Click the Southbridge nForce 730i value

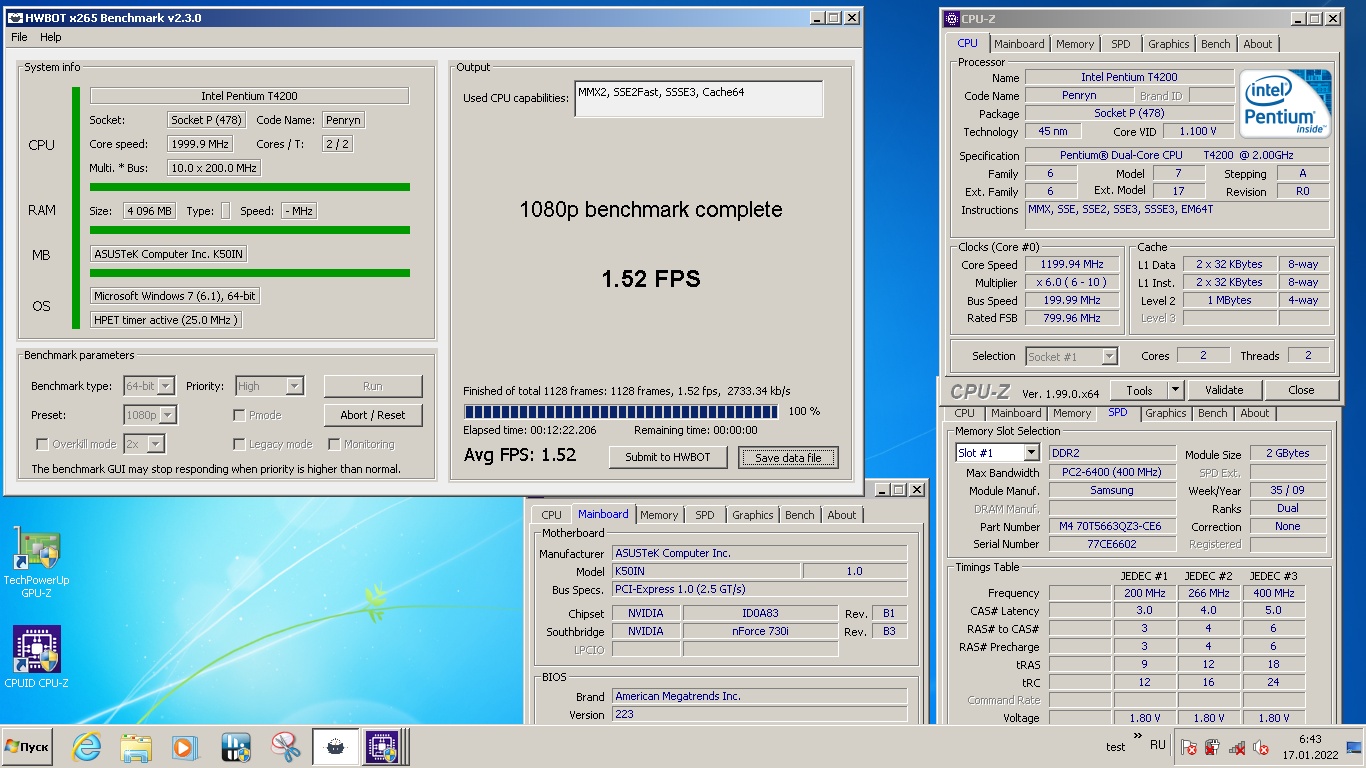(760, 631)
